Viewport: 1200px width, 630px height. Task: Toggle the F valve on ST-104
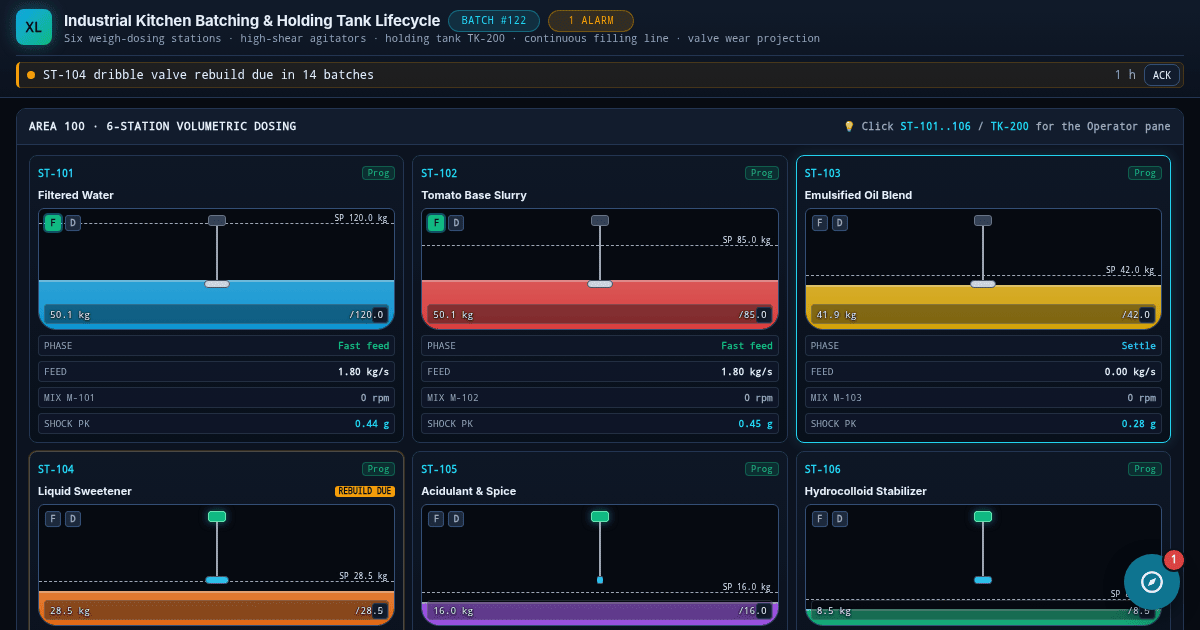[53, 519]
